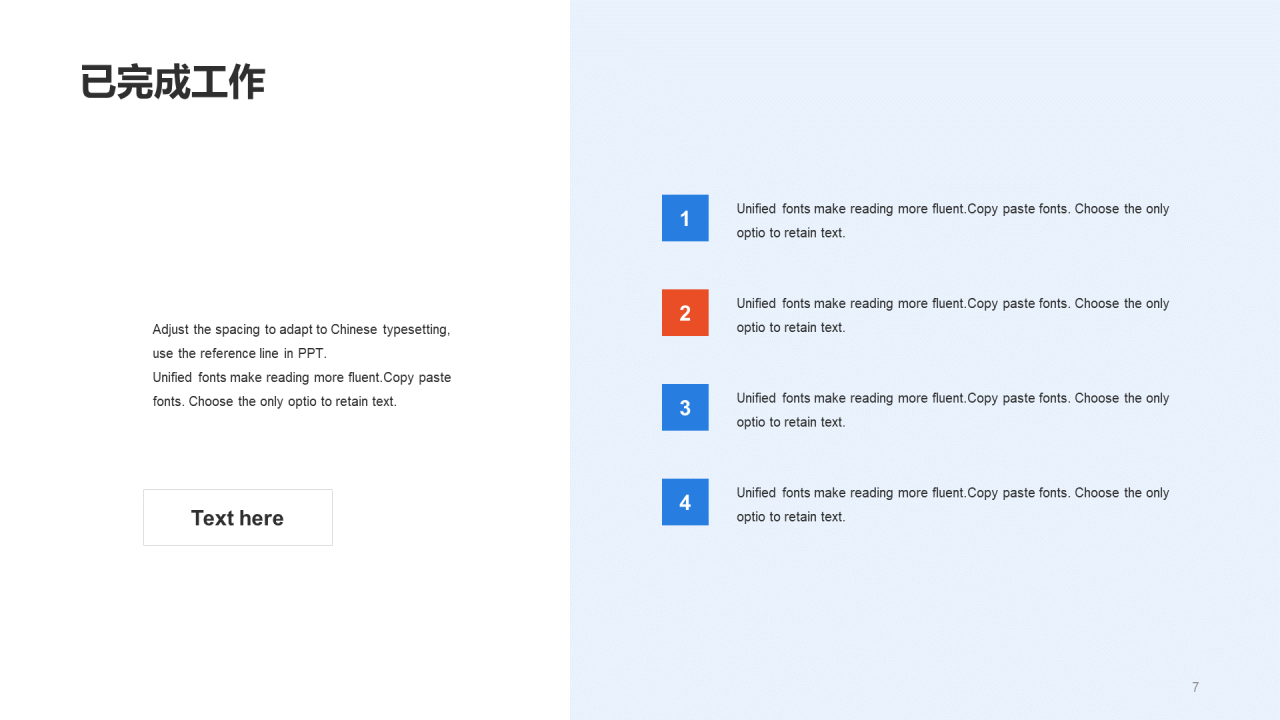Select the blue number 1 square

coord(685,218)
